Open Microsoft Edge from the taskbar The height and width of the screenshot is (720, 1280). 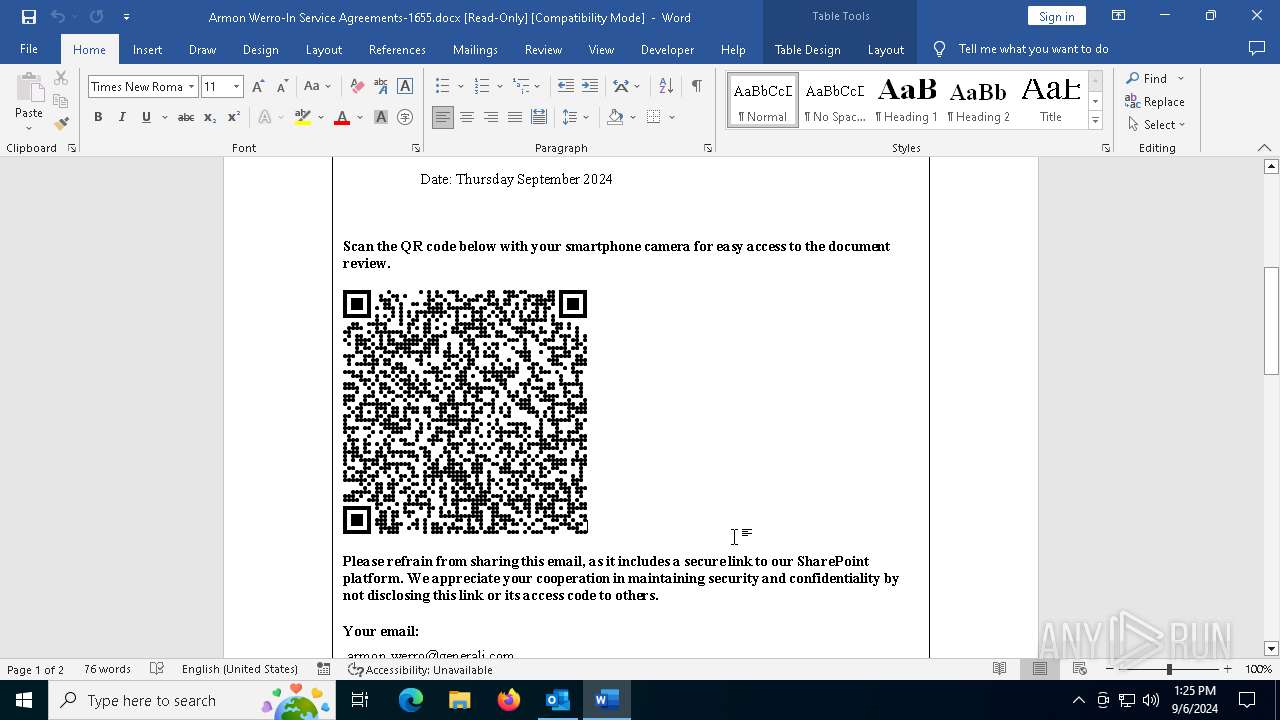tap(411, 700)
